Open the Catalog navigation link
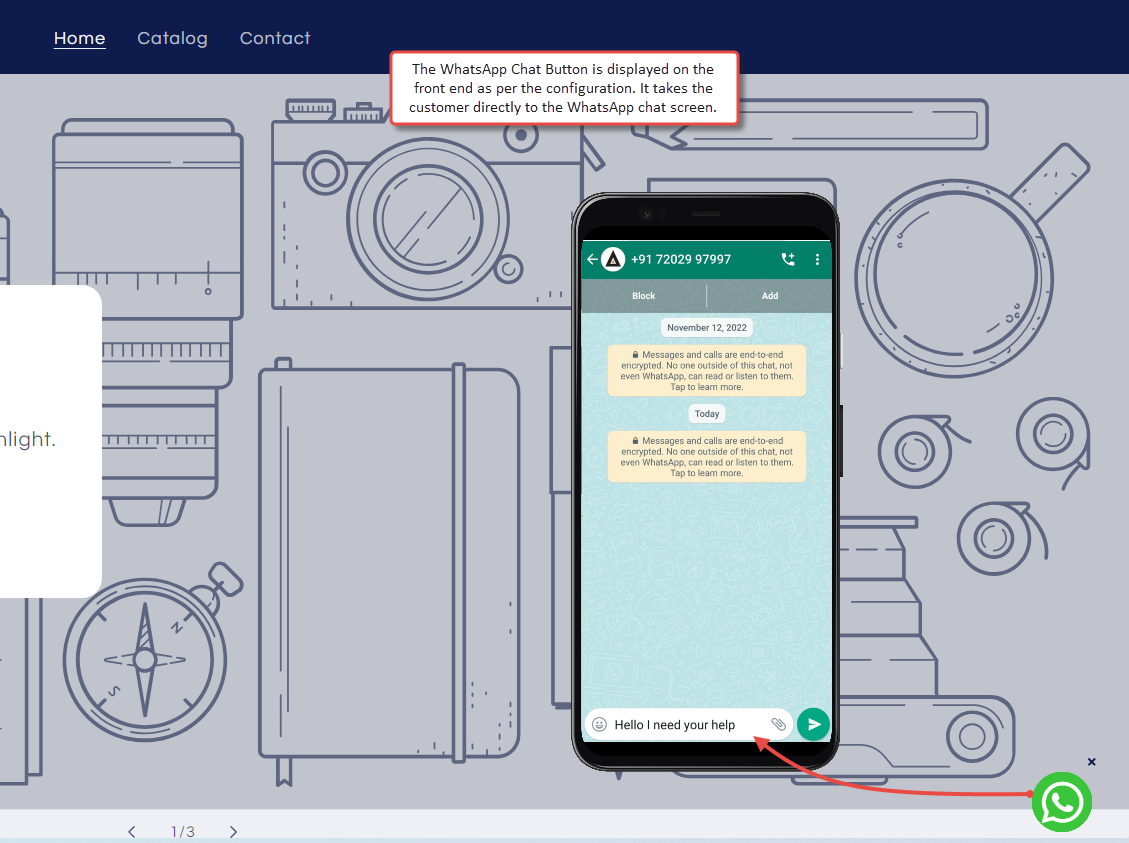Image resolution: width=1129 pixels, height=843 pixels. tap(172, 38)
